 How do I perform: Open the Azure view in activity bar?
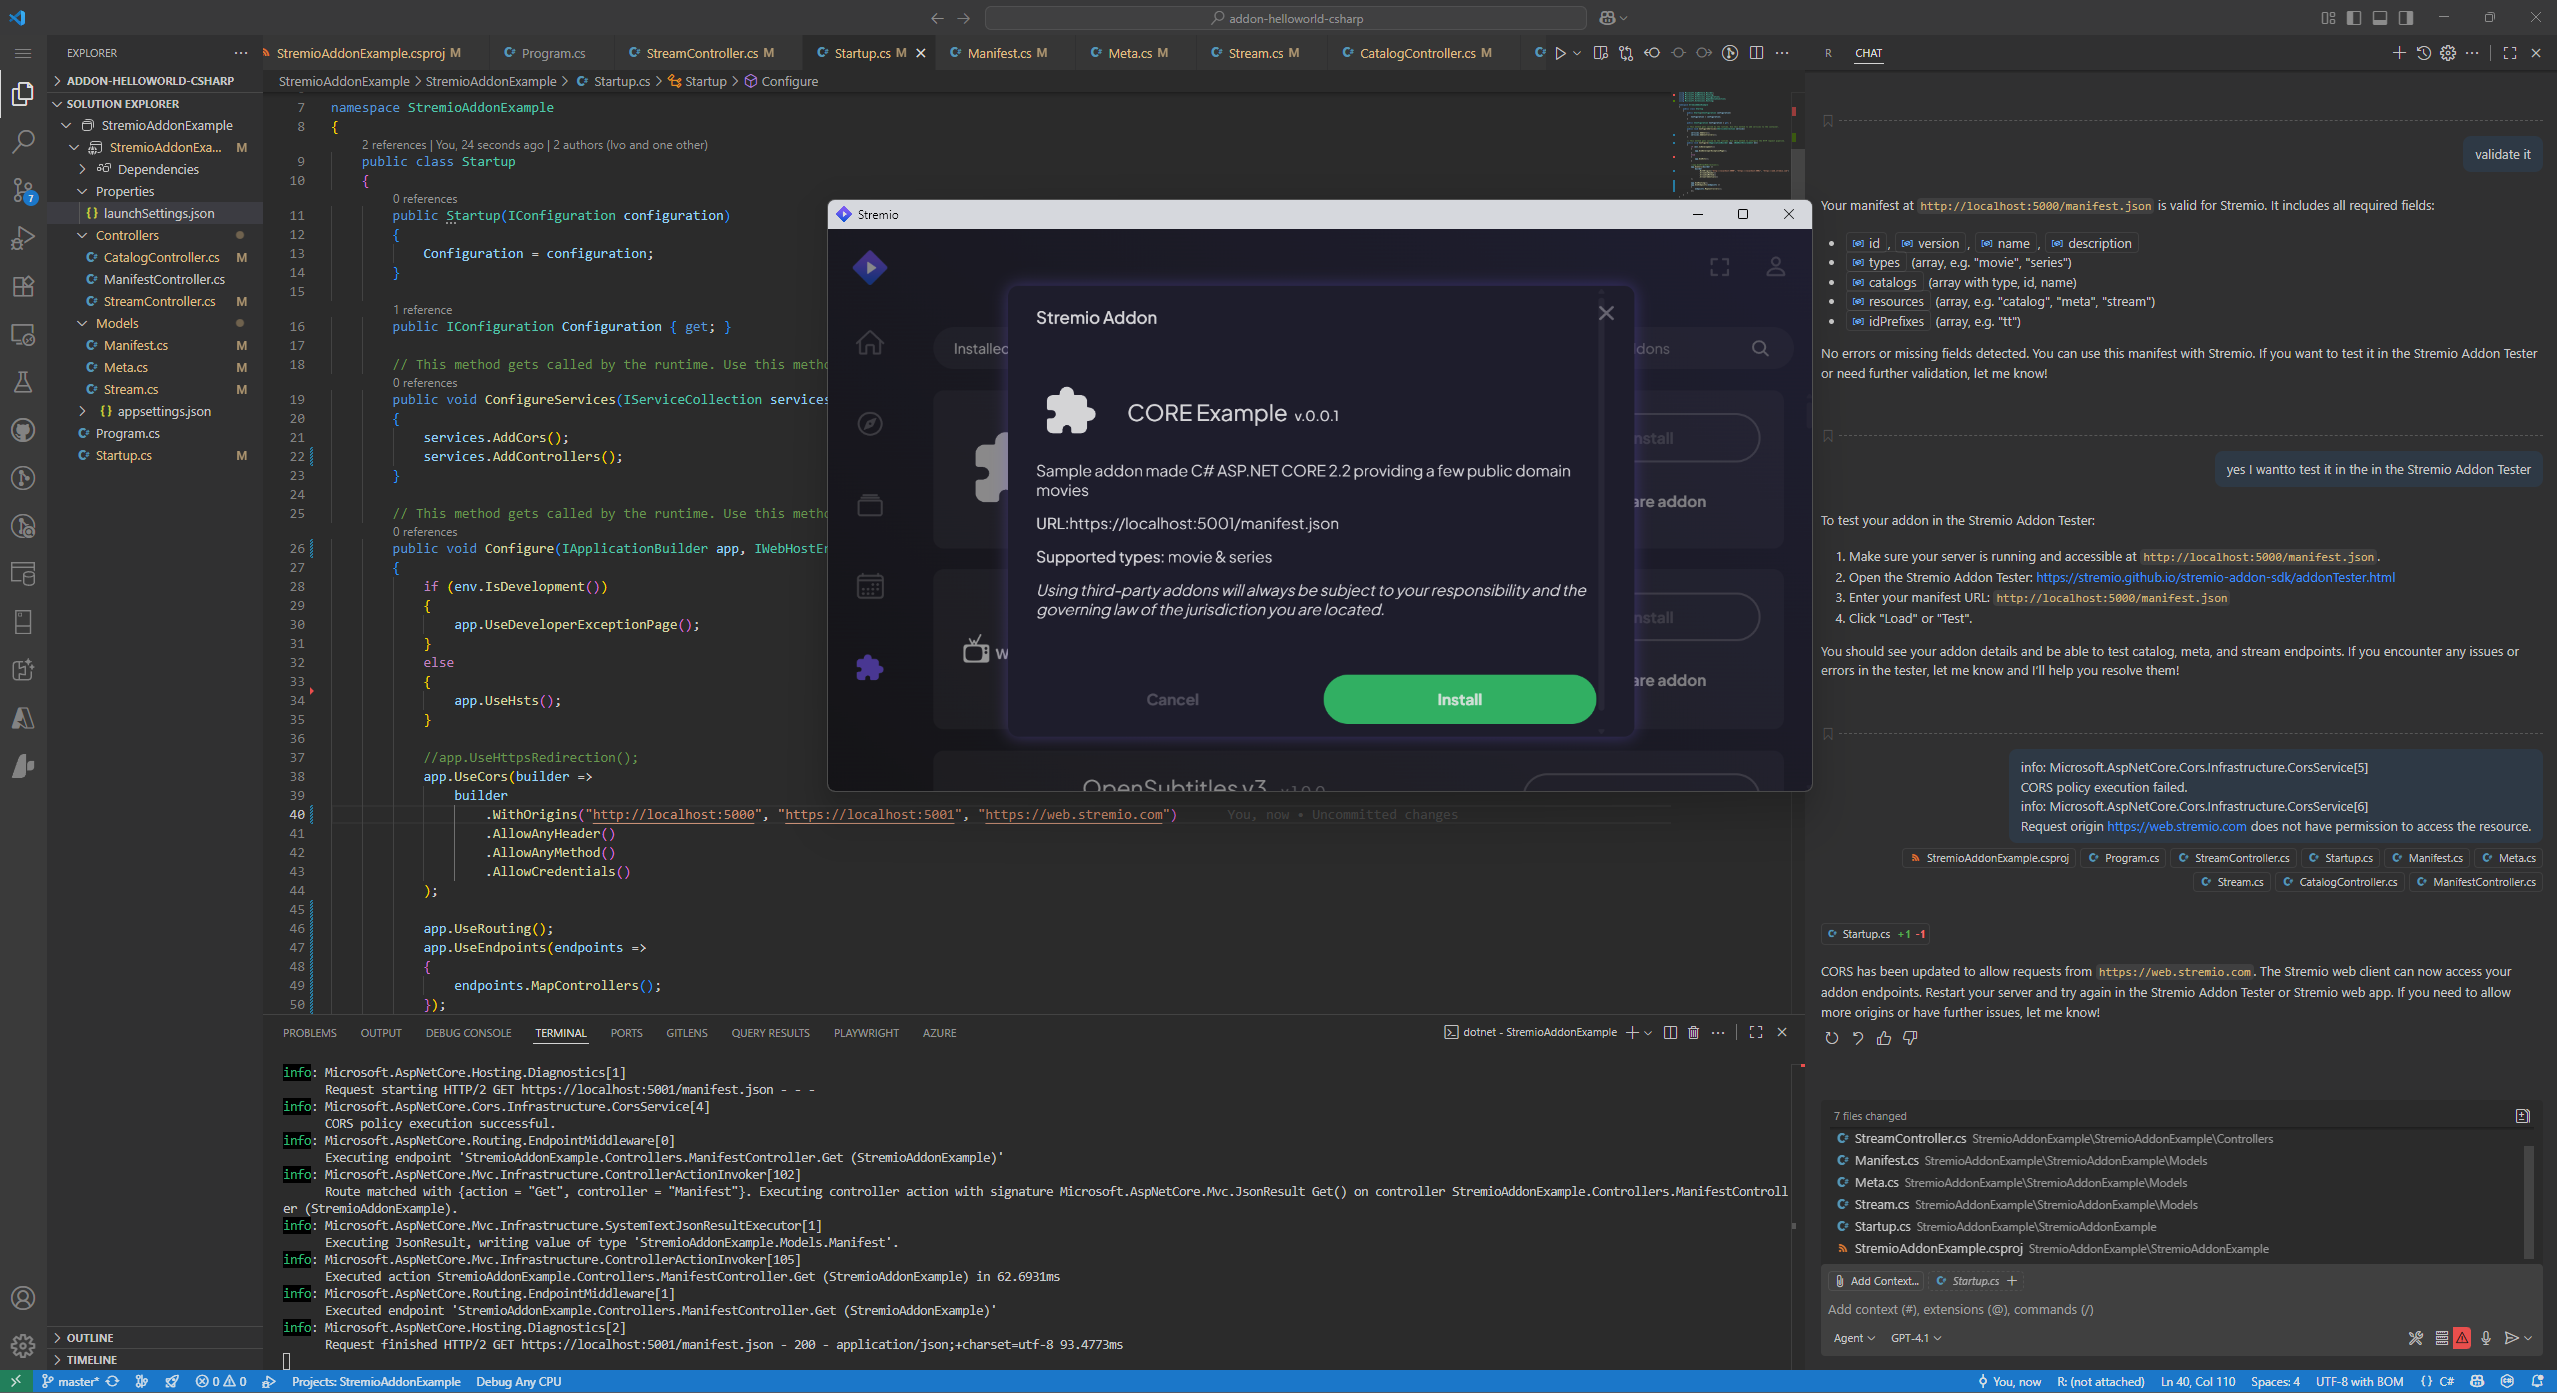[23, 718]
